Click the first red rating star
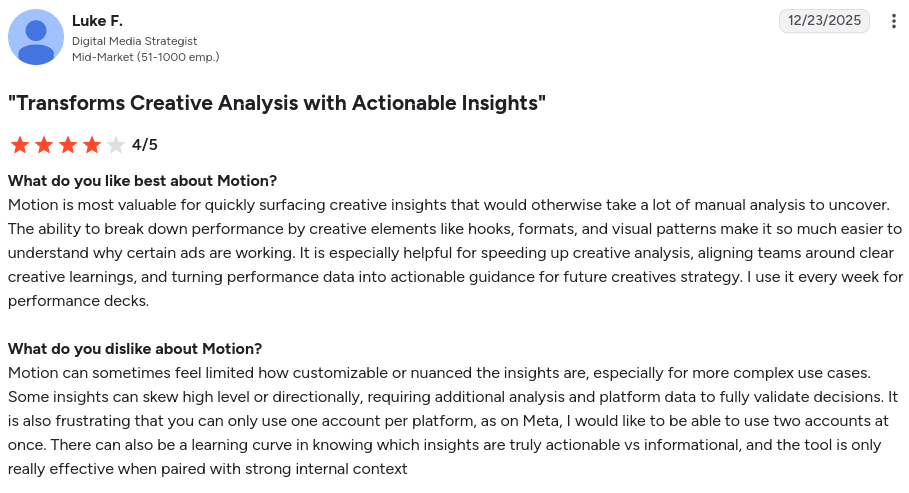909x493 pixels. tap(20, 145)
